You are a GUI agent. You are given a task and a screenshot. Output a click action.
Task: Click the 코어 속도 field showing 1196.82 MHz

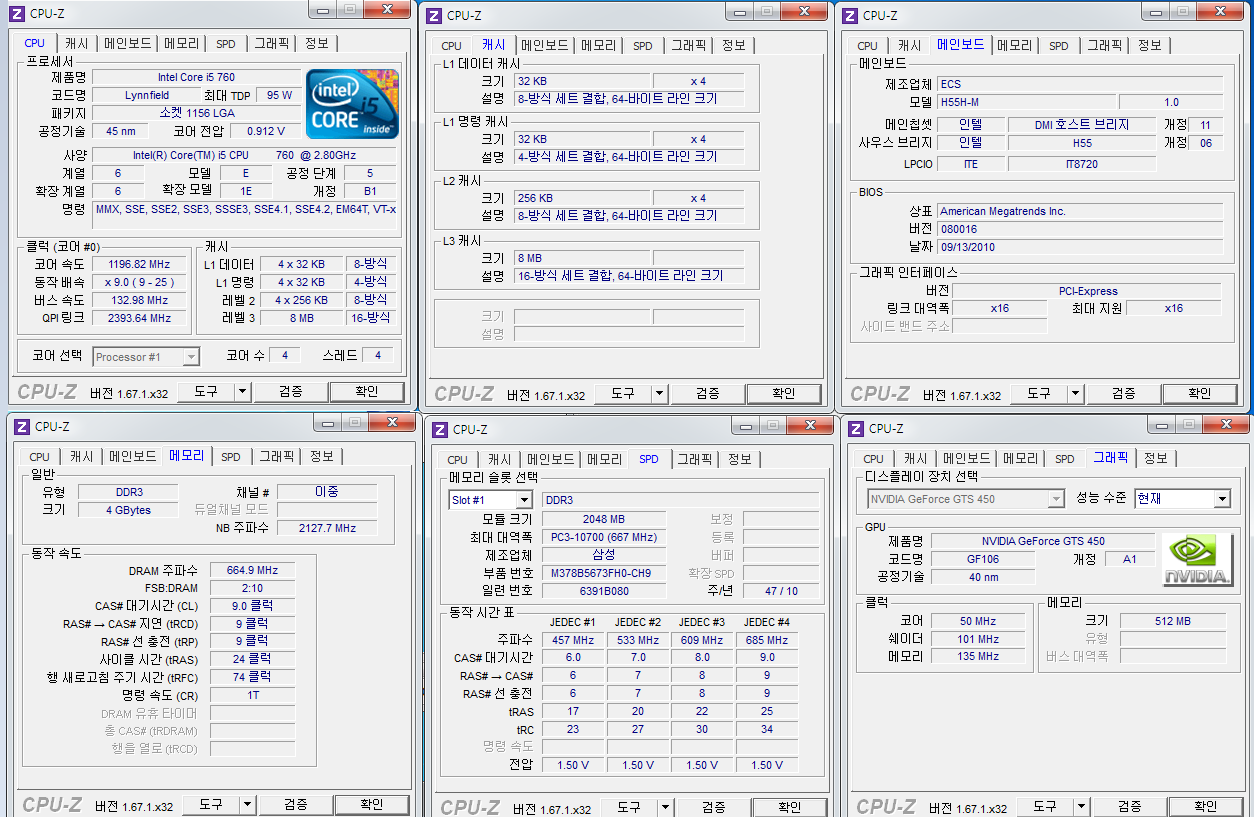coord(138,264)
